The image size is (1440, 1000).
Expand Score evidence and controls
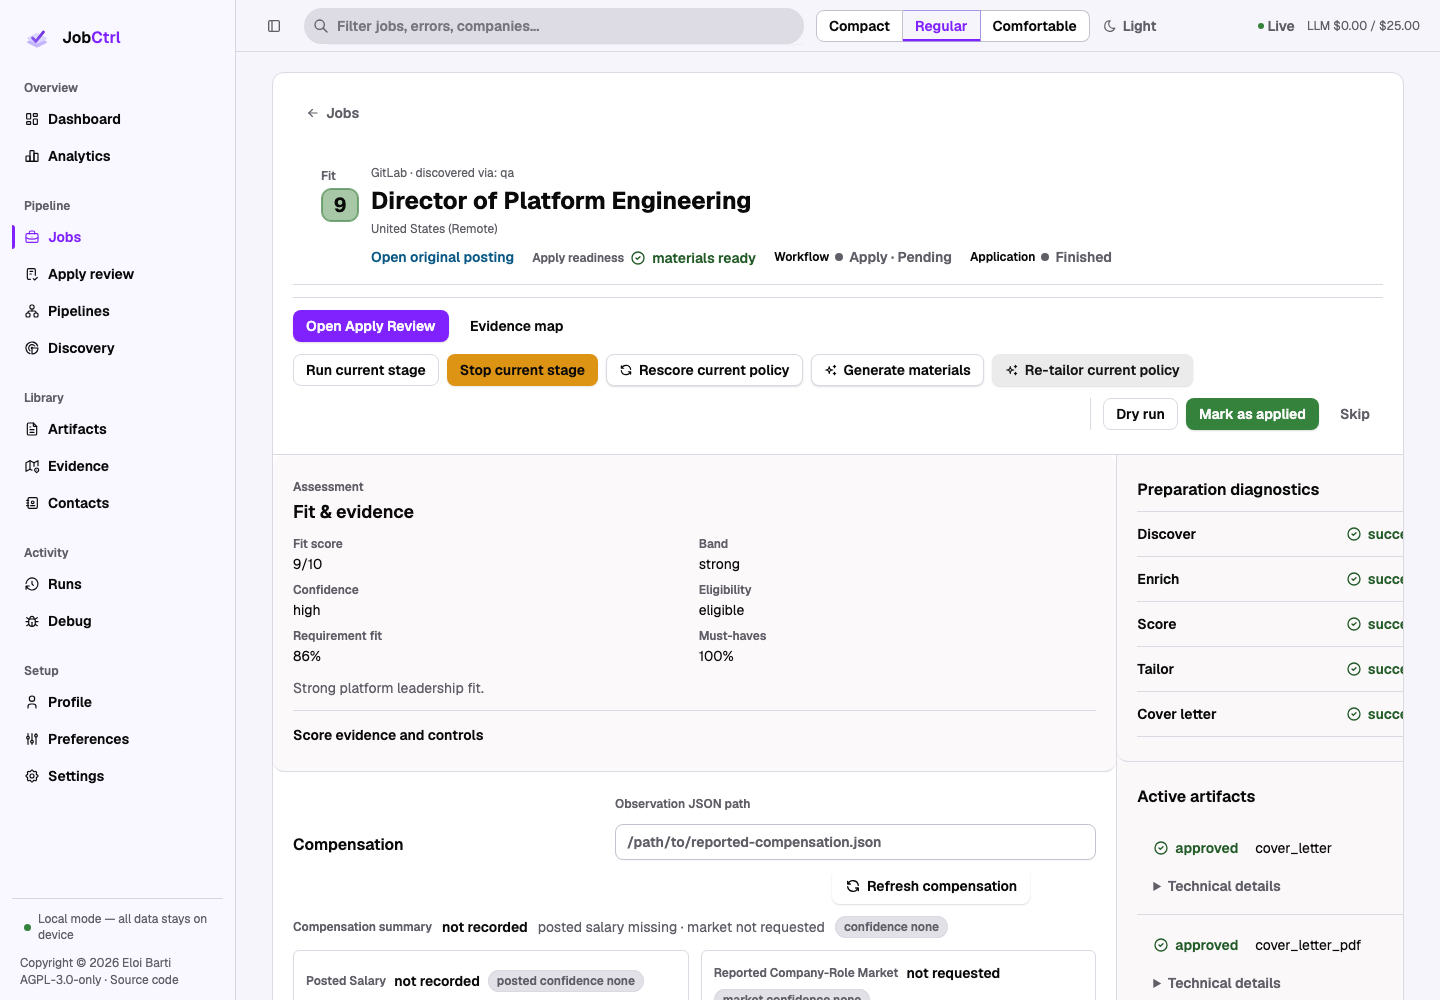(x=388, y=735)
